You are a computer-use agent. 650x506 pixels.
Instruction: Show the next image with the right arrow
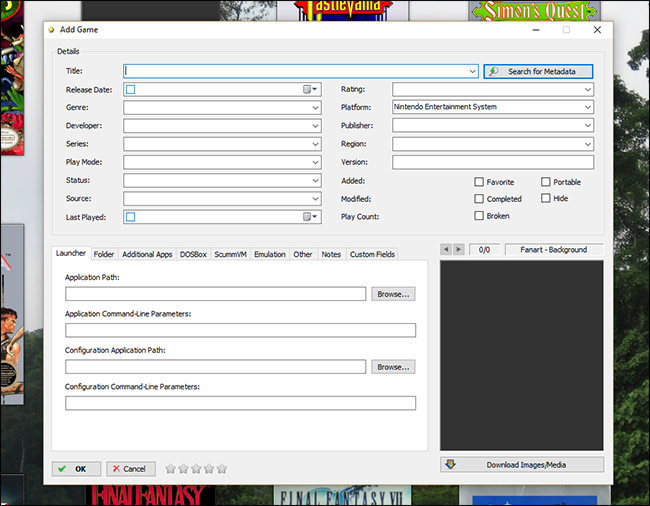coord(459,249)
